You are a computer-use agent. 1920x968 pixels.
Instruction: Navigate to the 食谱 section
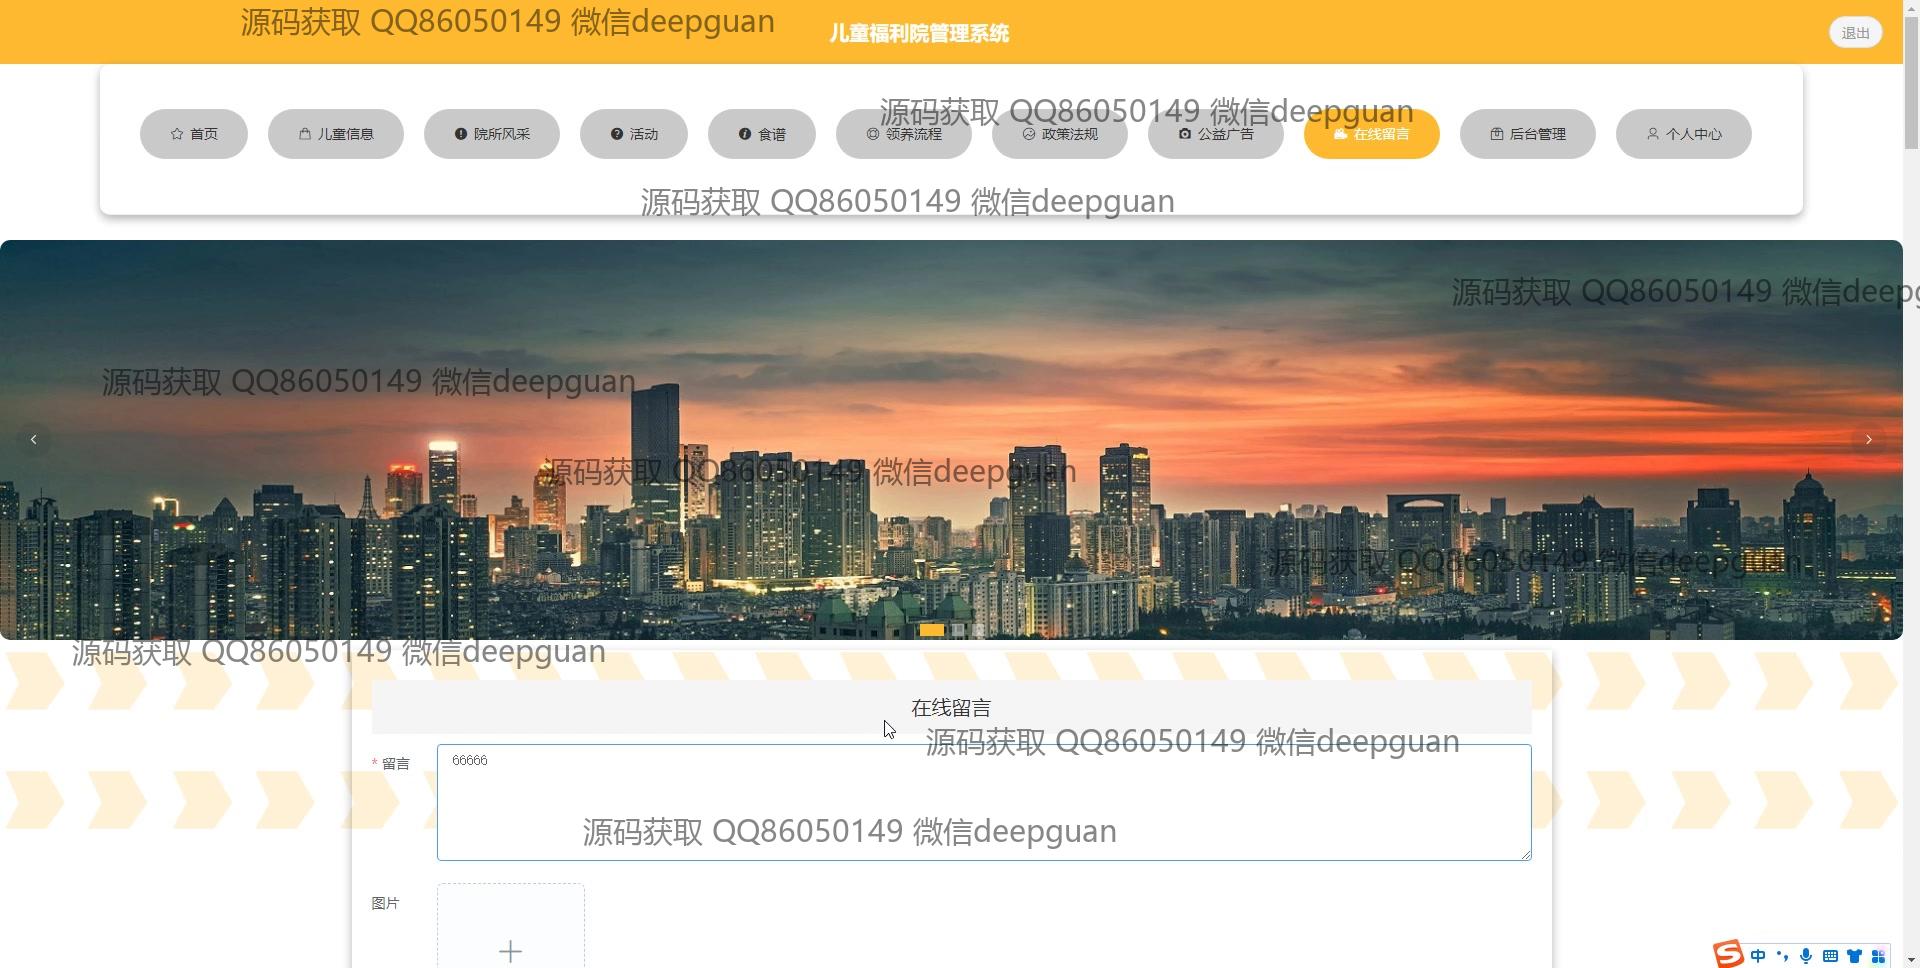click(x=762, y=134)
